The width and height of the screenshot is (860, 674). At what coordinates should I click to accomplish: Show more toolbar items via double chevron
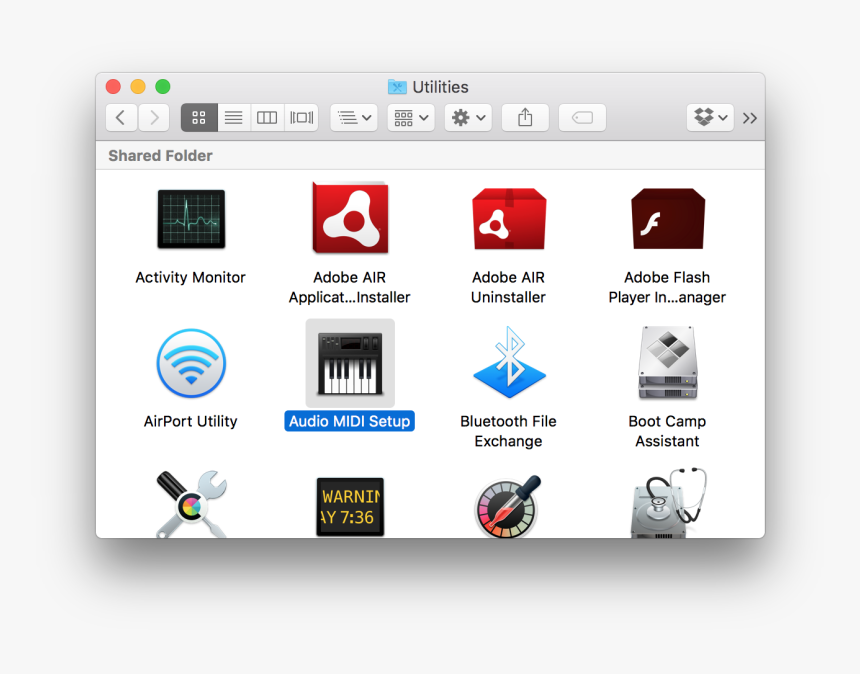[750, 118]
